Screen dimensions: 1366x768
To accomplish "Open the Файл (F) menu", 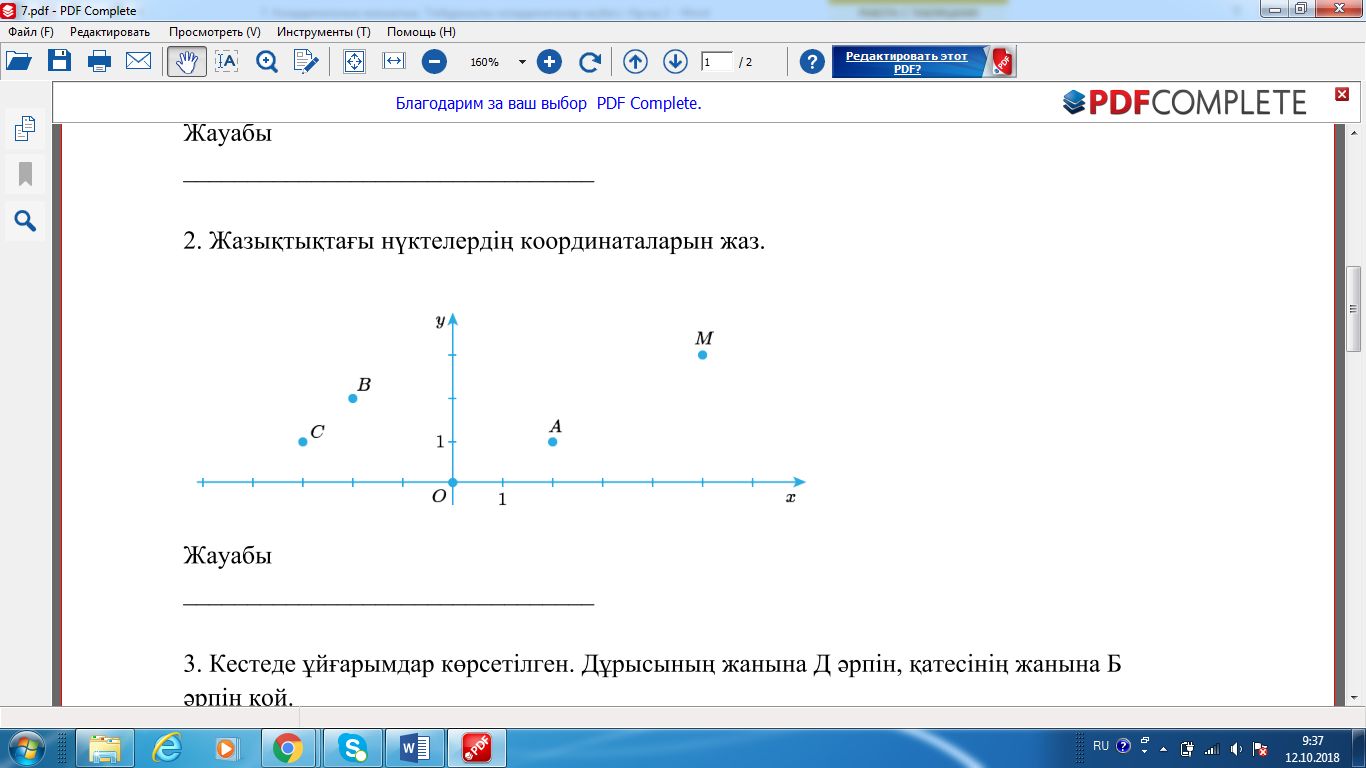I will 31,32.
